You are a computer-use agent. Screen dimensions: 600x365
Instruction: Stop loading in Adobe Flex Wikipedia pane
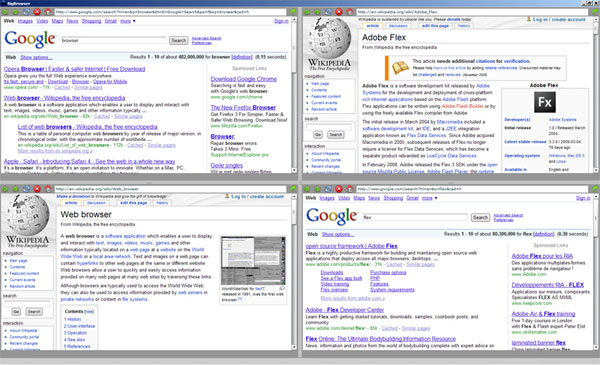tap(339, 12)
